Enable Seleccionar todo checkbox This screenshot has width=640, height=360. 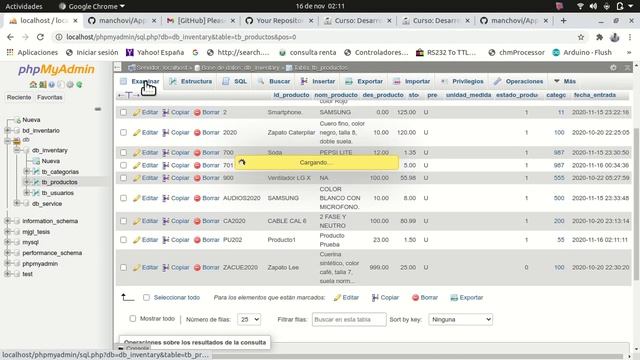[x=146, y=298]
